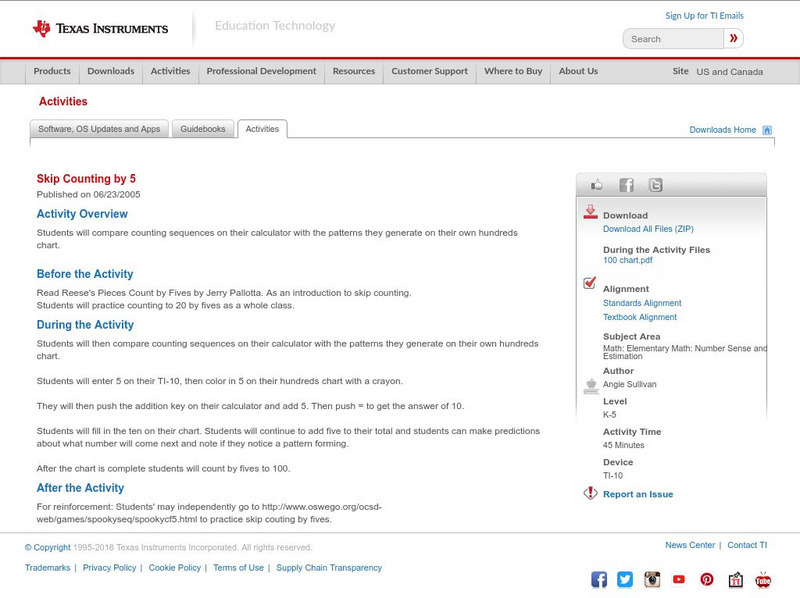Open the Activities navigation menu
This screenshot has width=800, height=598.
tap(170, 71)
